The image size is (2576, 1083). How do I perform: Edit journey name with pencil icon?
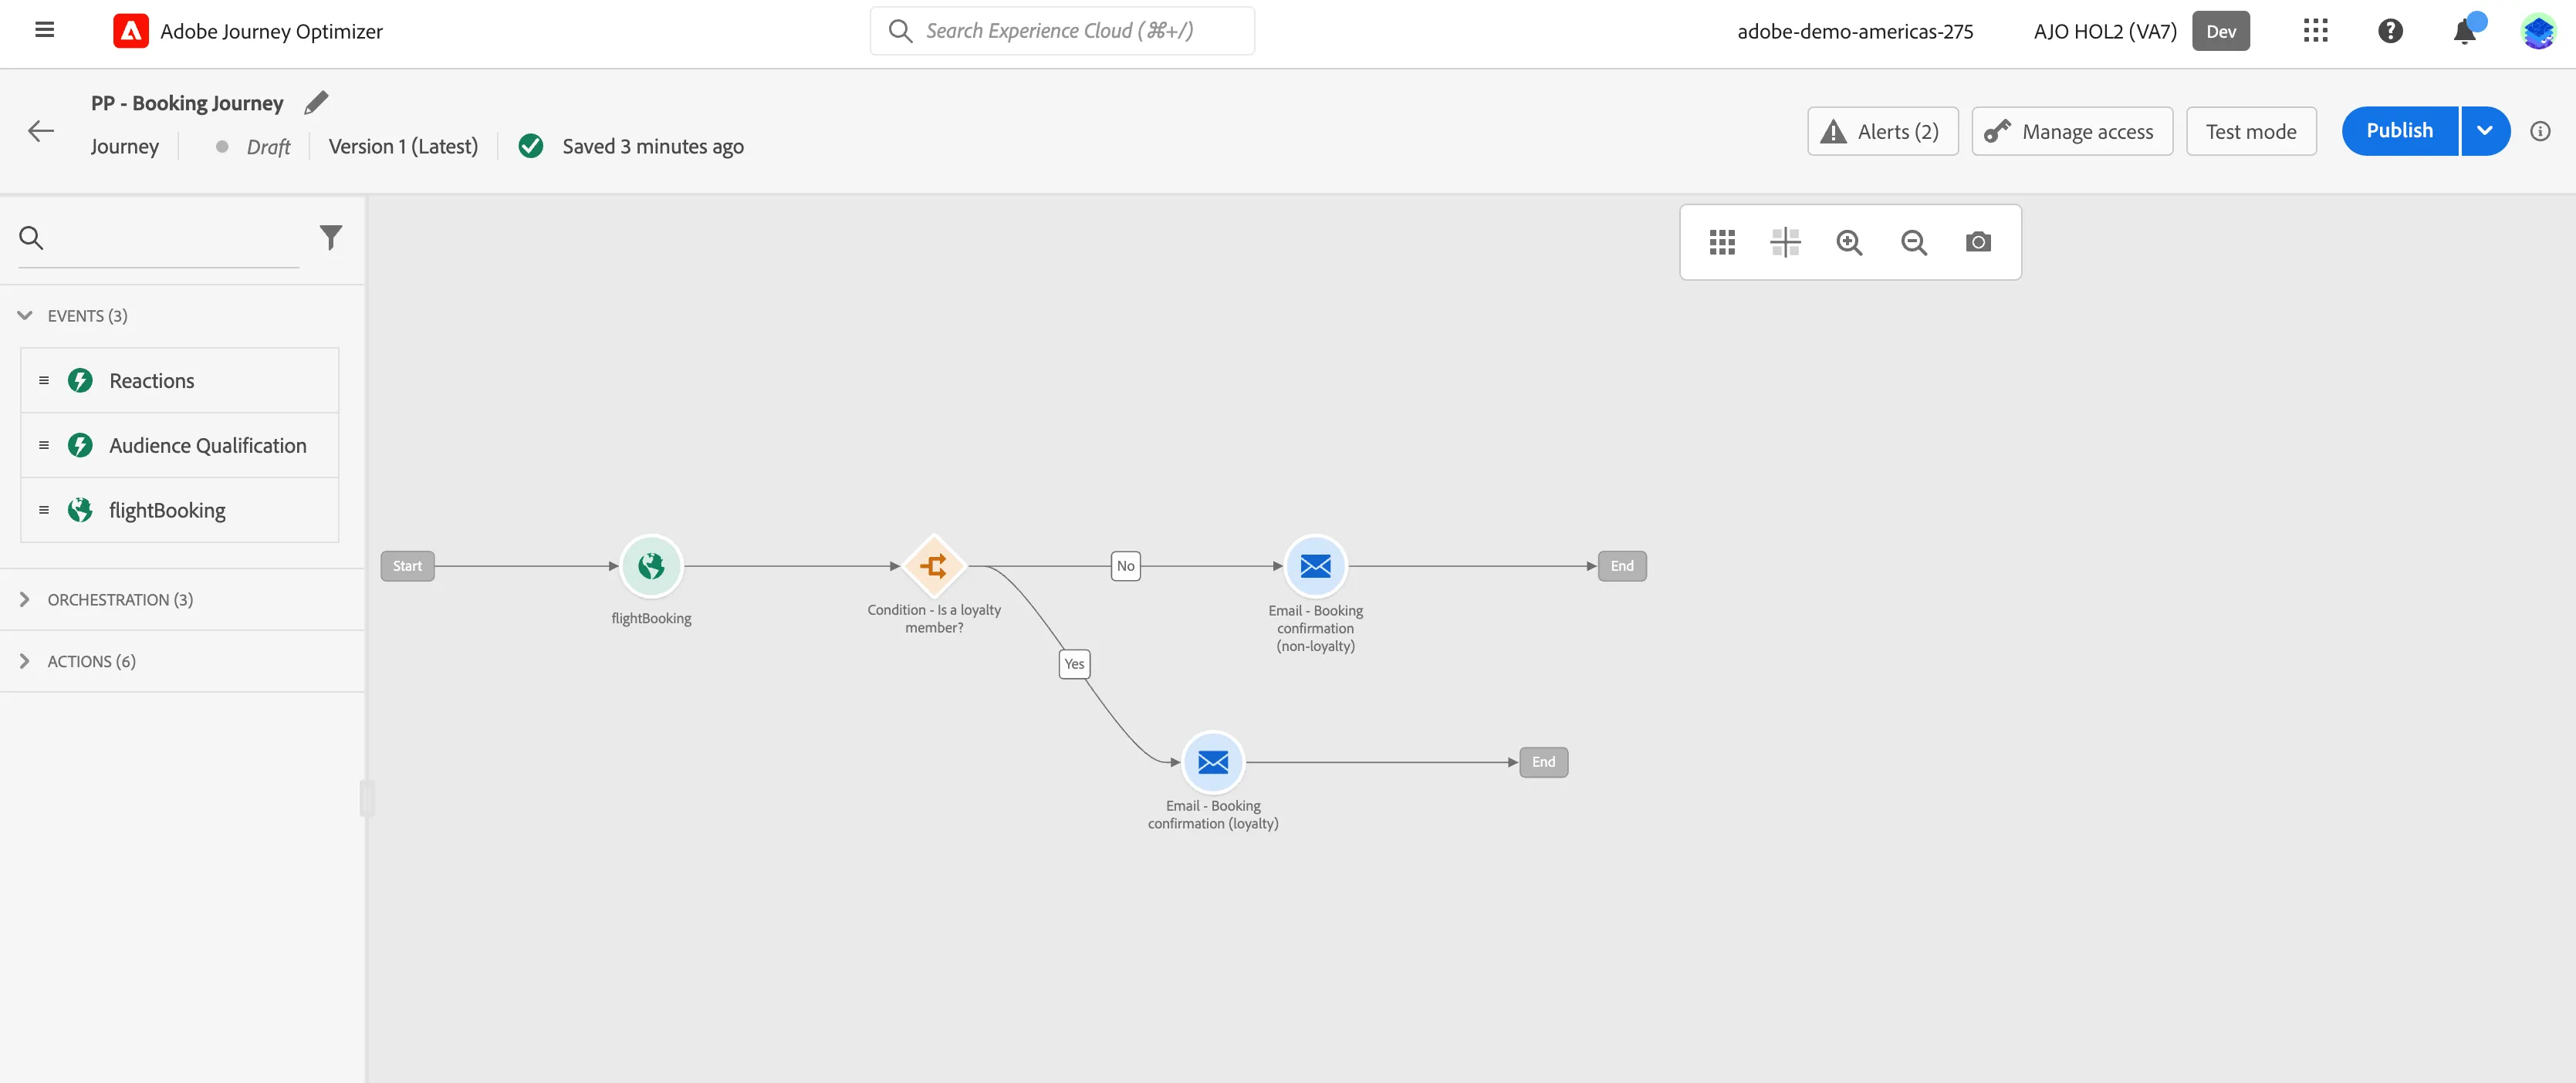[x=316, y=102]
